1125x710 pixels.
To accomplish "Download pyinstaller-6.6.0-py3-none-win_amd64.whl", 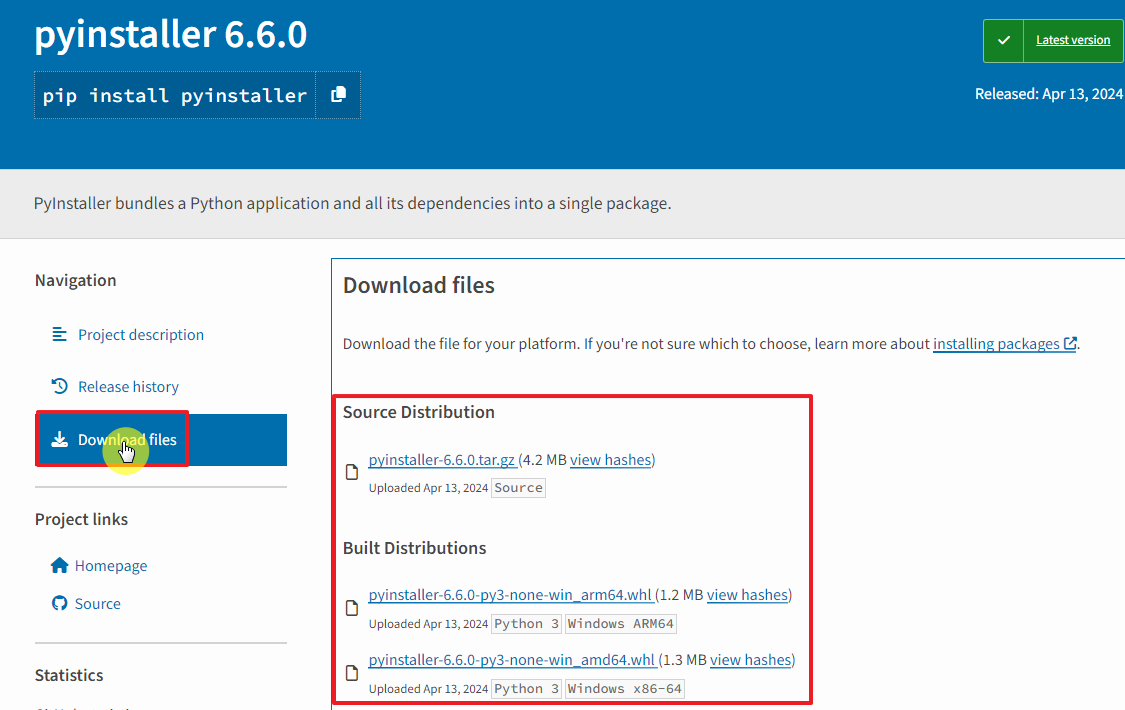I will coord(512,660).
